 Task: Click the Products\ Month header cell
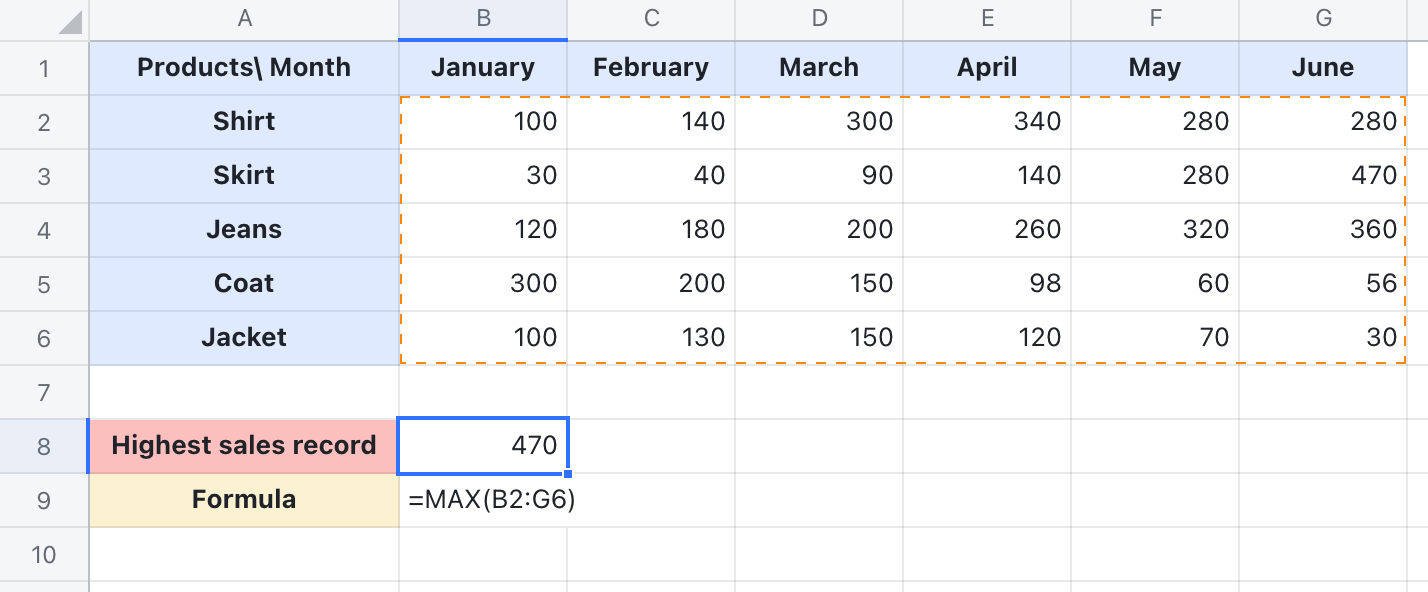click(x=243, y=67)
